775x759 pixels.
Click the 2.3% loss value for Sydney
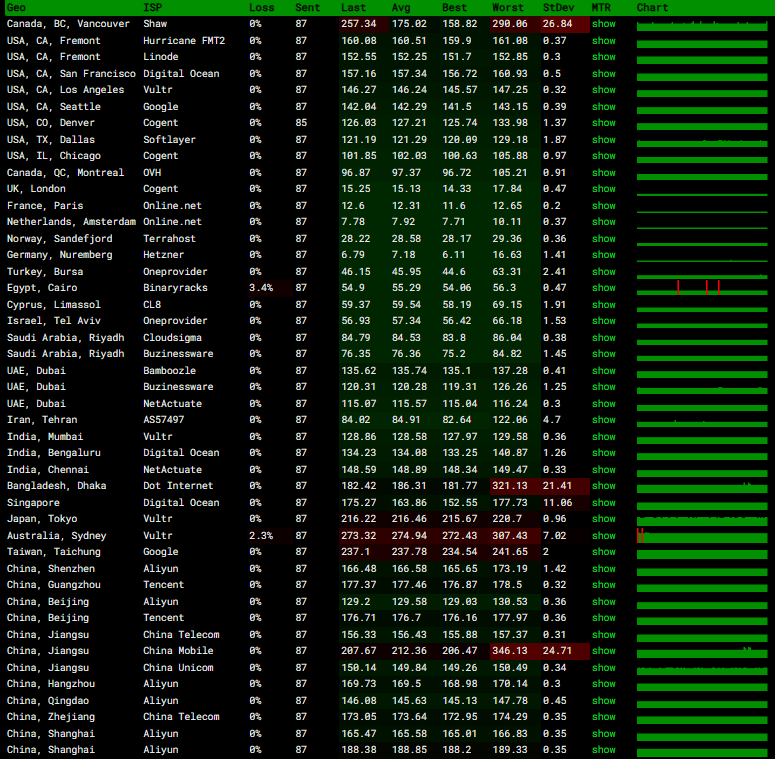click(x=261, y=536)
